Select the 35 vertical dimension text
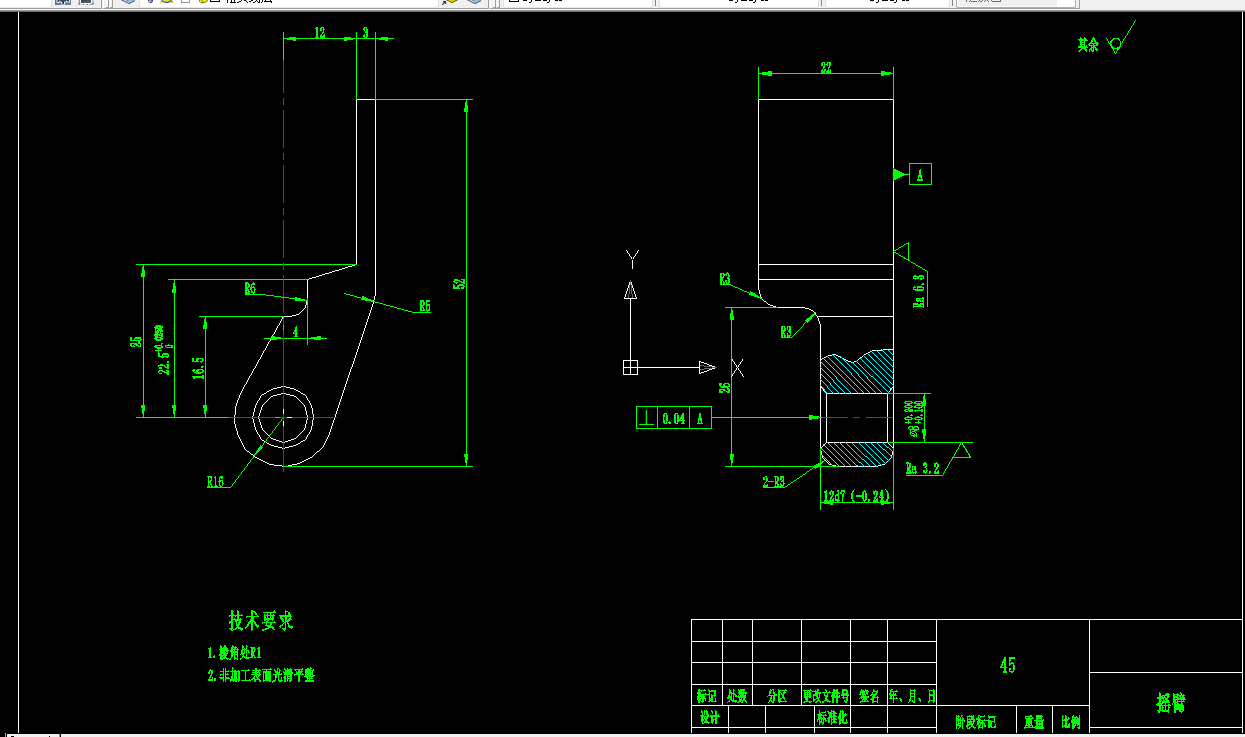The width and height of the screenshot is (1245, 737). [136, 342]
